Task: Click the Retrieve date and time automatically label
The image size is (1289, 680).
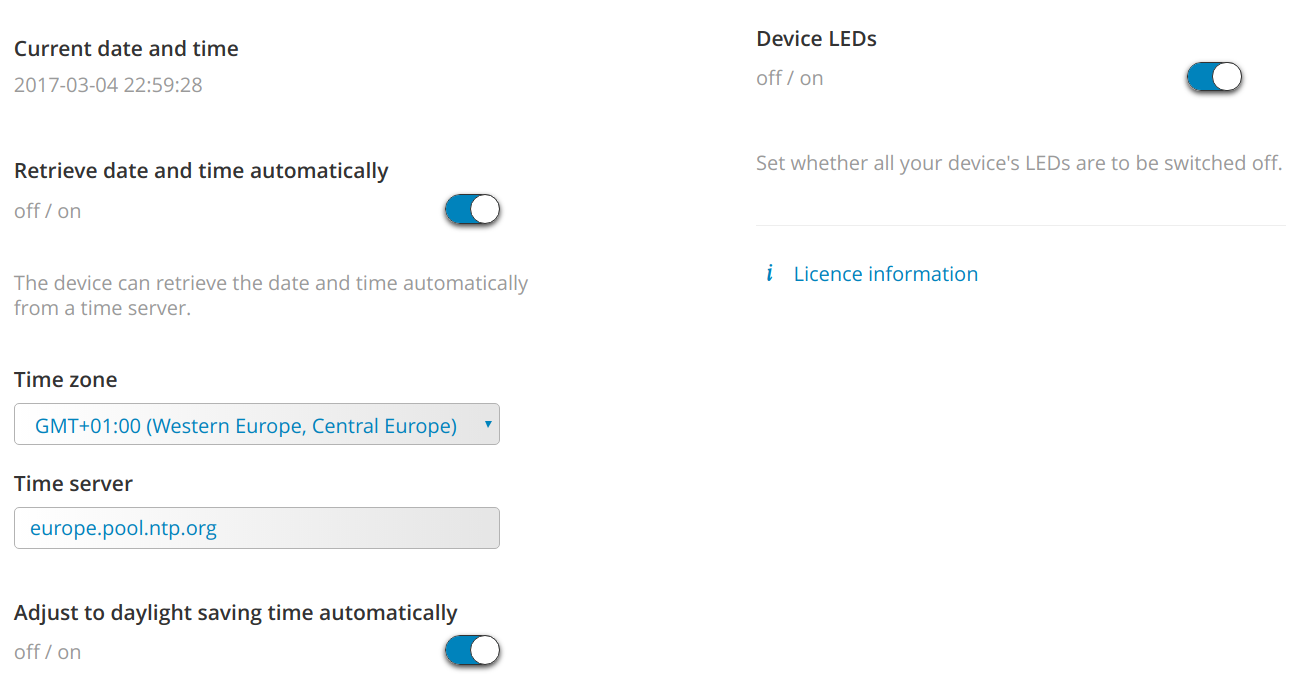Action: (201, 171)
